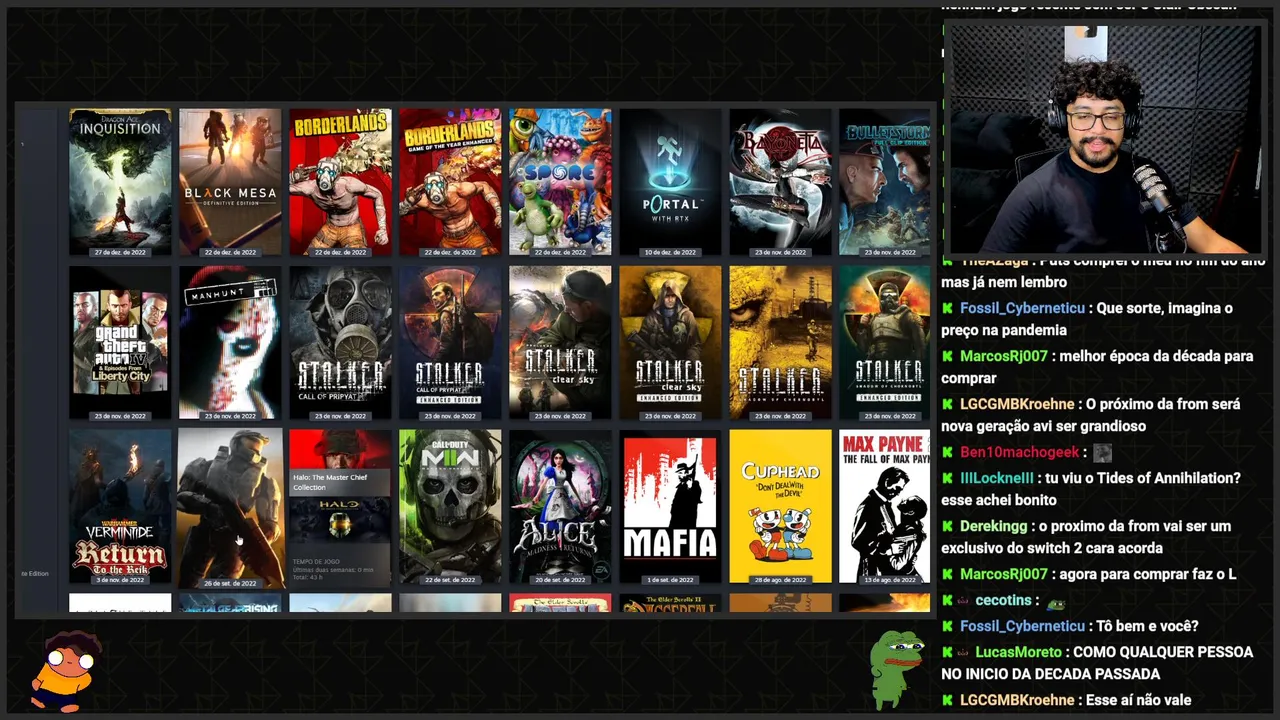Select the standard S.T.A.L.K.E.R. Clear Sky cover
Screen dimensions: 1280x720
click(x=560, y=343)
